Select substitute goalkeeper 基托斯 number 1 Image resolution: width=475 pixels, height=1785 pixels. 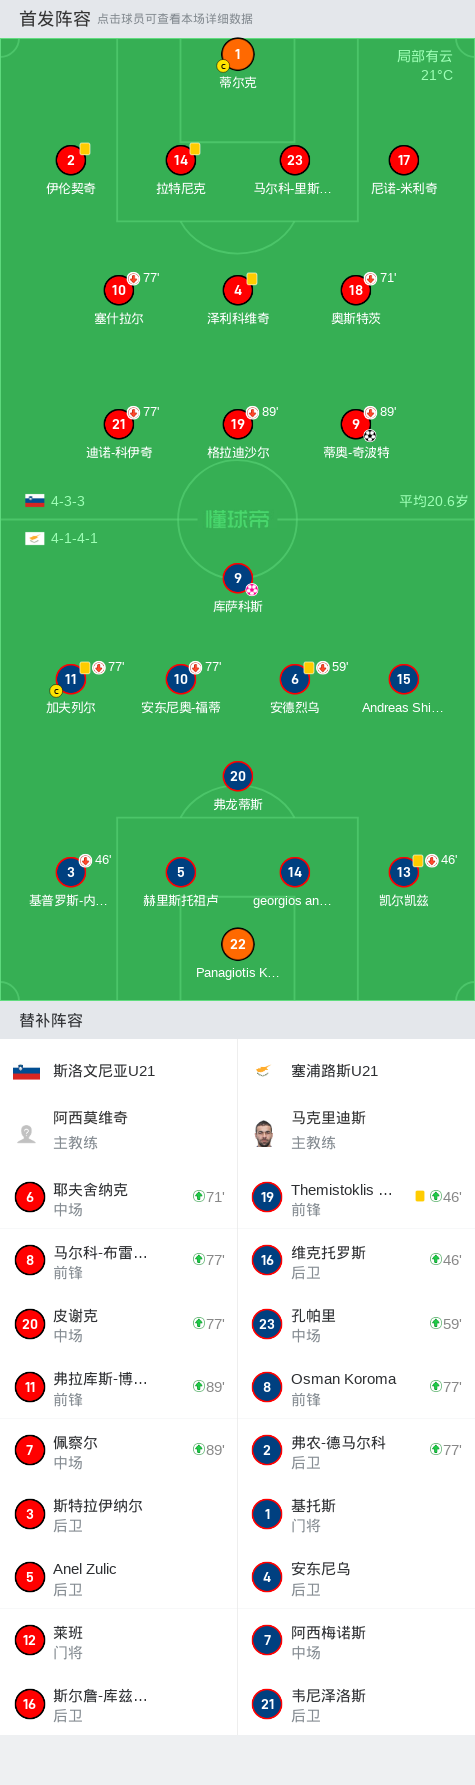356,1514
